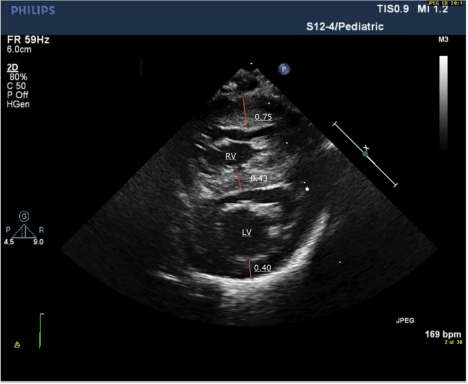Click the 80% gain value
Image resolution: width=468 pixels, height=384 pixels.
click(x=18, y=77)
